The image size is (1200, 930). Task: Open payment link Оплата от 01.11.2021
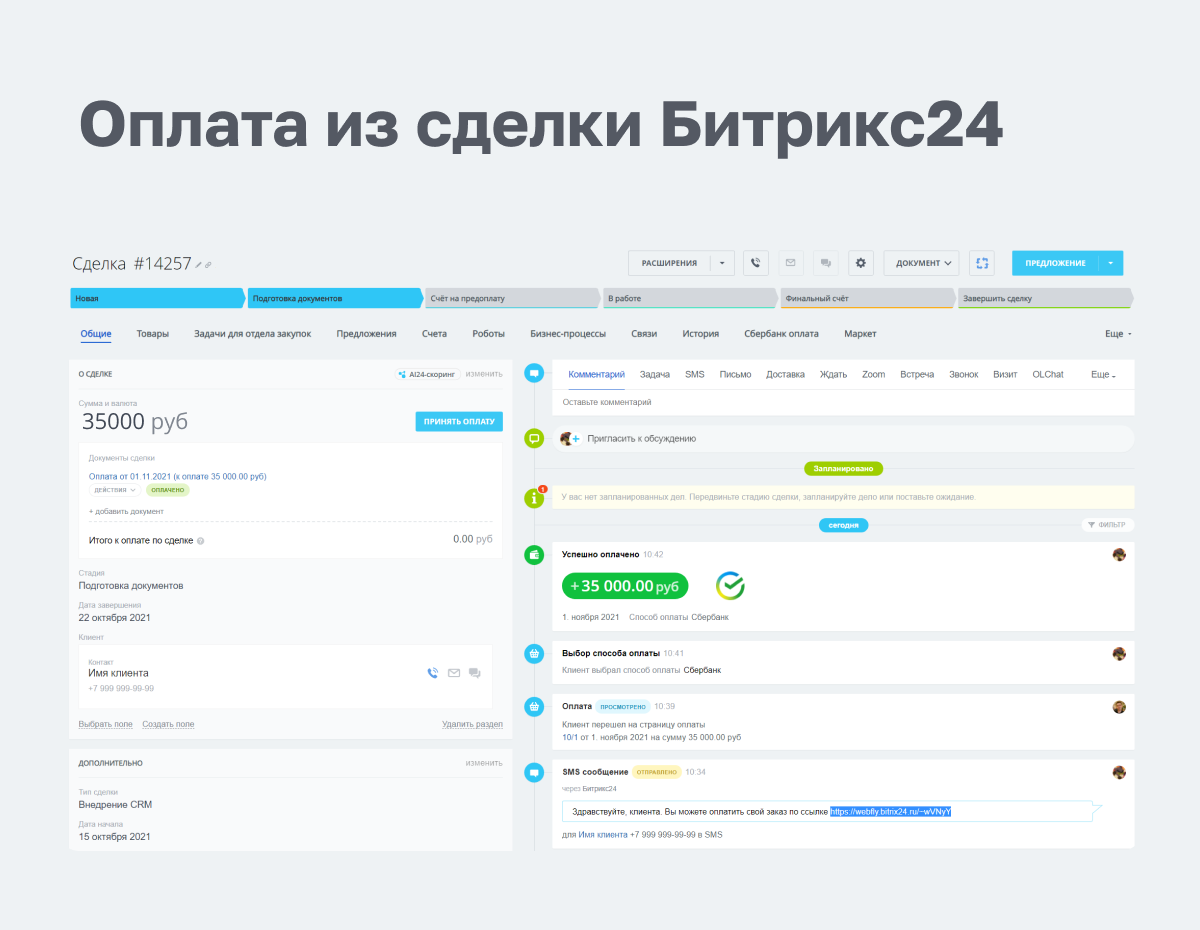pos(177,476)
